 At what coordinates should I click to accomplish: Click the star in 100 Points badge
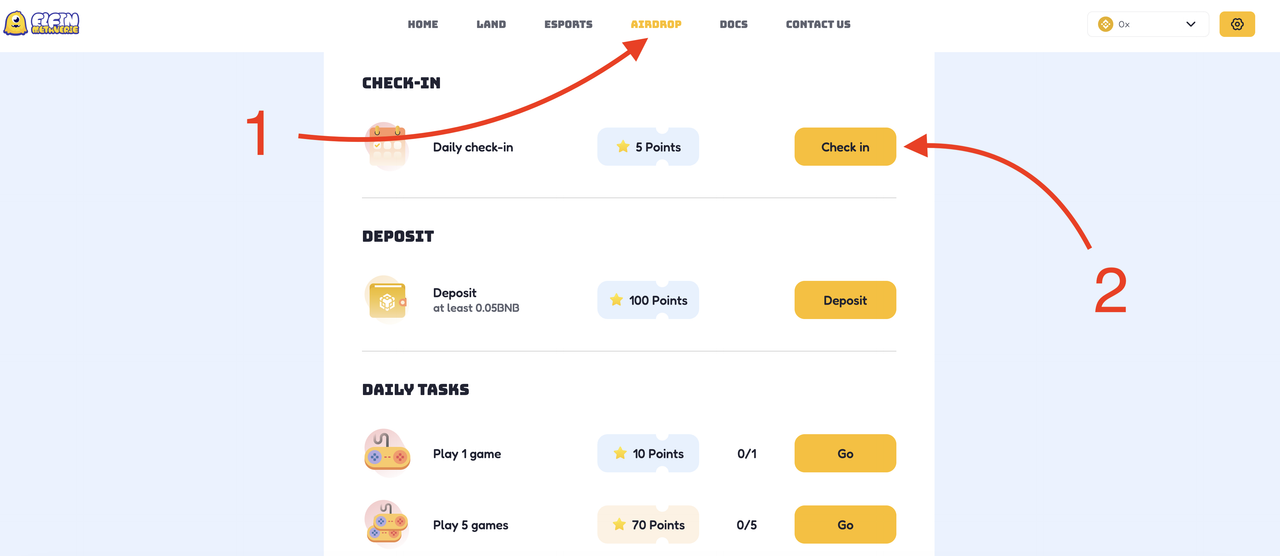pos(616,299)
